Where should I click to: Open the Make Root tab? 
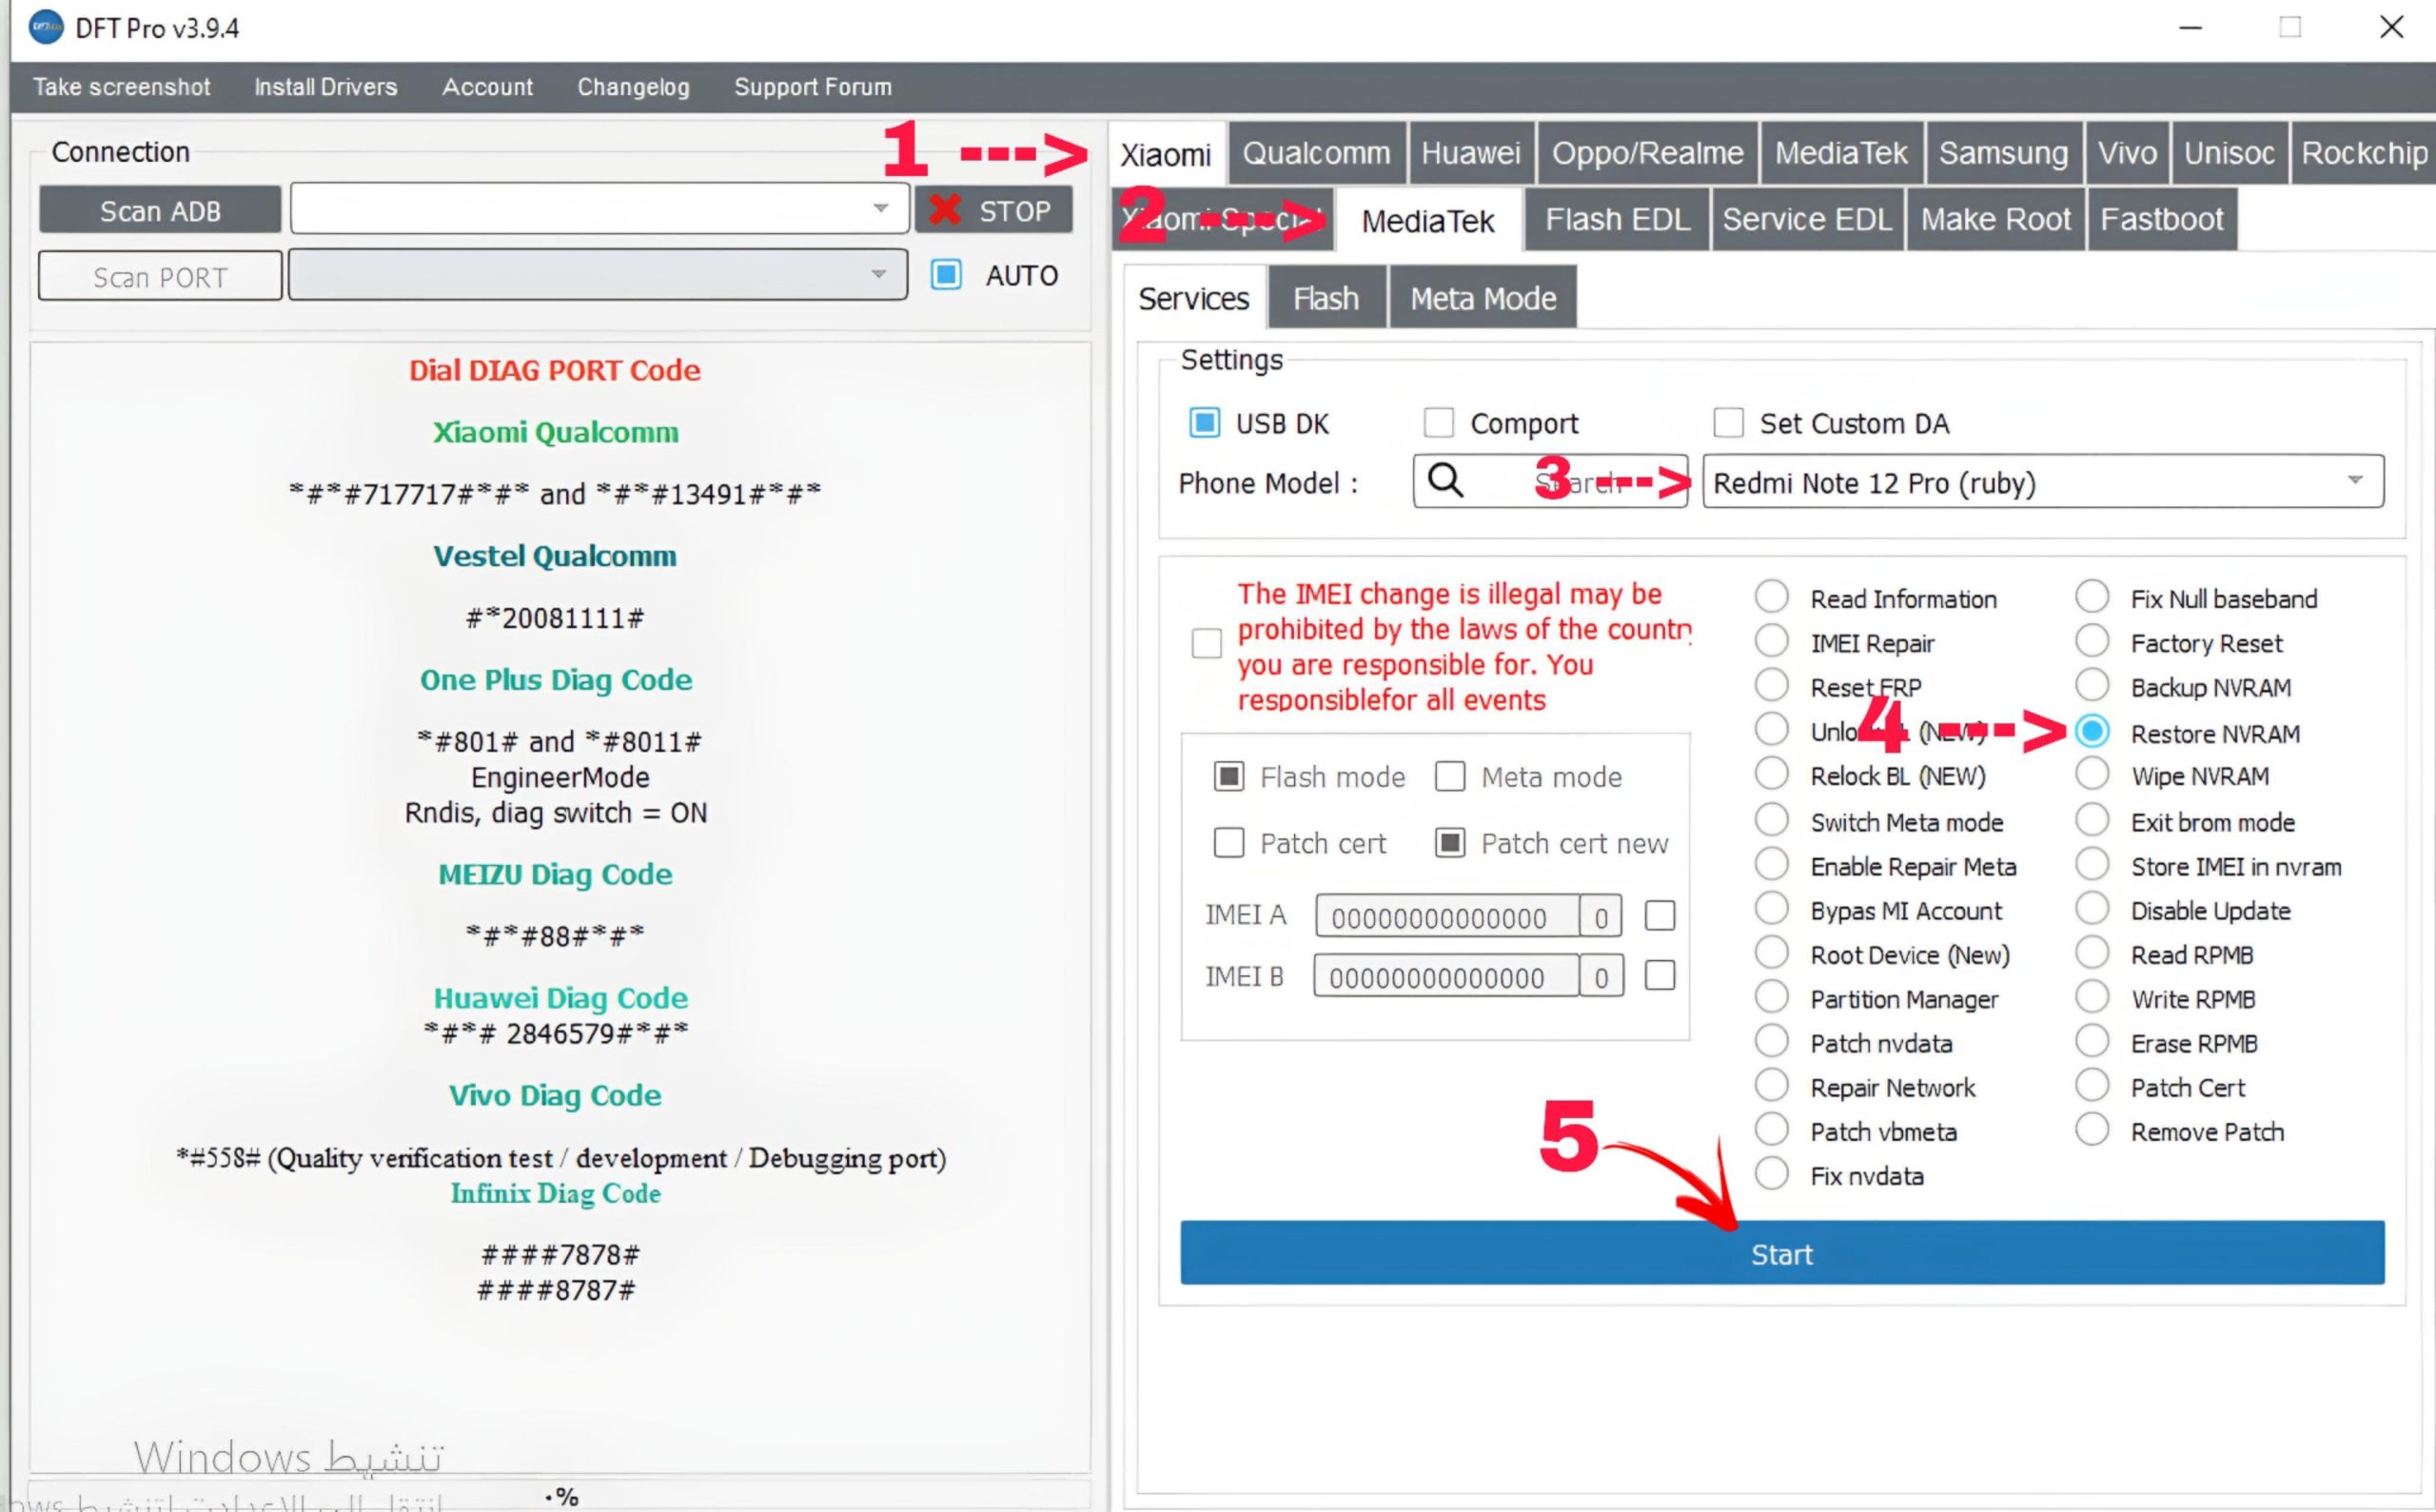[x=1995, y=219]
